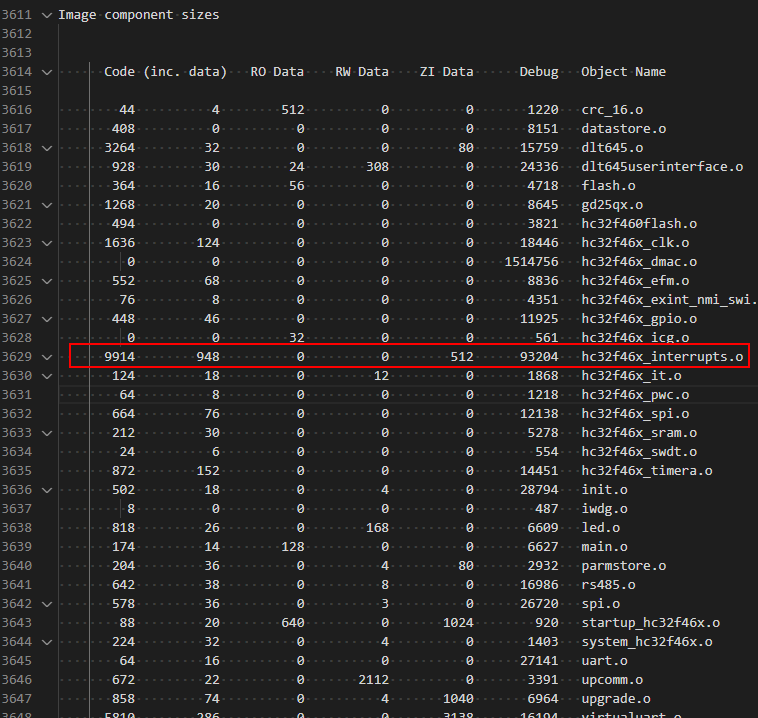This screenshot has height=718, width=758.
Task: Select the led.o object name
Action: tap(600, 528)
